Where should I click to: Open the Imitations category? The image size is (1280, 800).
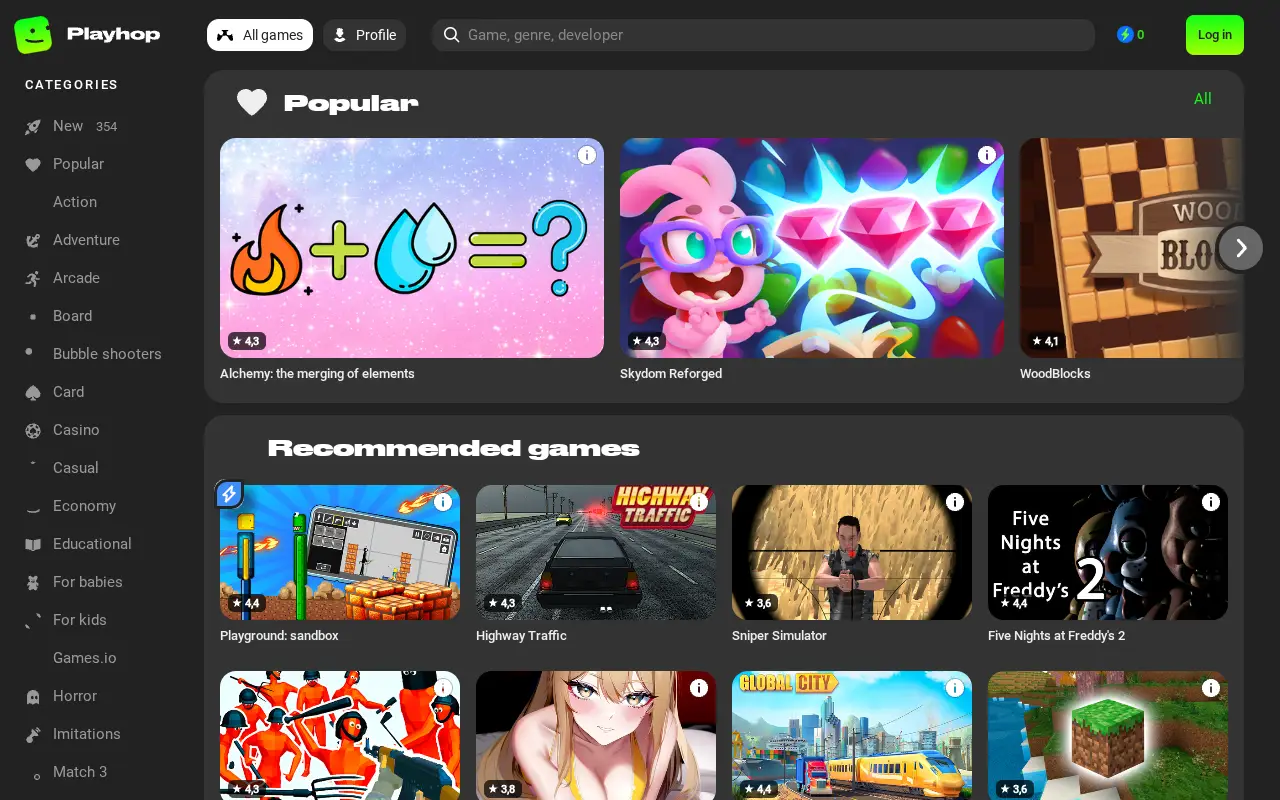click(x=87, y=734)
